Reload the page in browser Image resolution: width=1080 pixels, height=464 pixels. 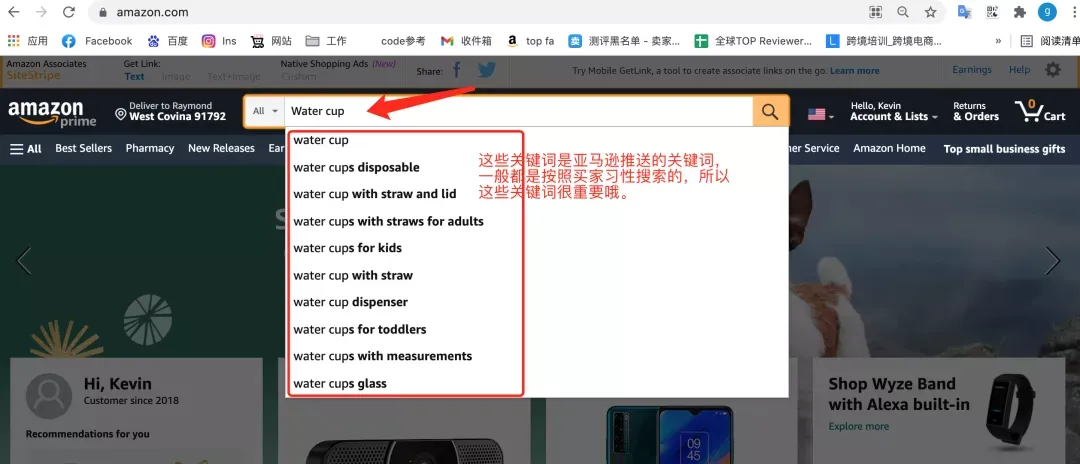(68, 13)
